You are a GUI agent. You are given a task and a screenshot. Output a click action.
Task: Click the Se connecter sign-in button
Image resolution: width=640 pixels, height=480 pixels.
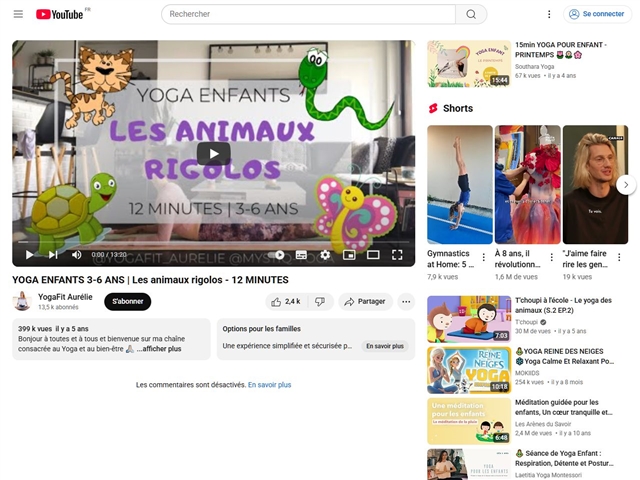[x=597, y=14]
